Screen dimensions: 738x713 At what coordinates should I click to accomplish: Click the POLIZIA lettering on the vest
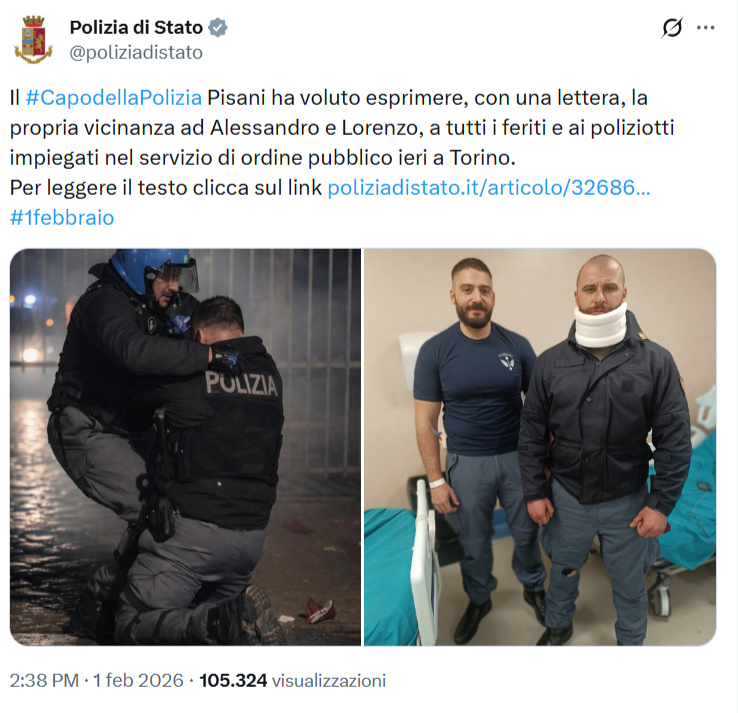(241, 383)
